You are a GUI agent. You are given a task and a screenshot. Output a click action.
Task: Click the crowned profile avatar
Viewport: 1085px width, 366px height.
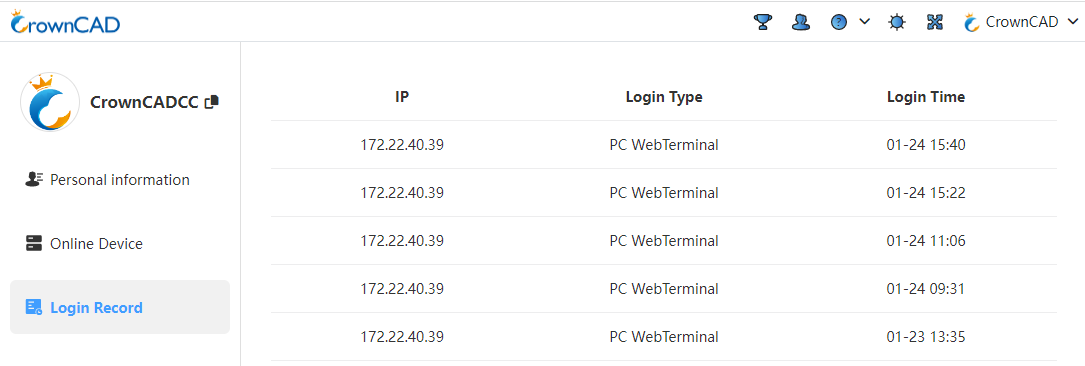[x=50, y=102]
